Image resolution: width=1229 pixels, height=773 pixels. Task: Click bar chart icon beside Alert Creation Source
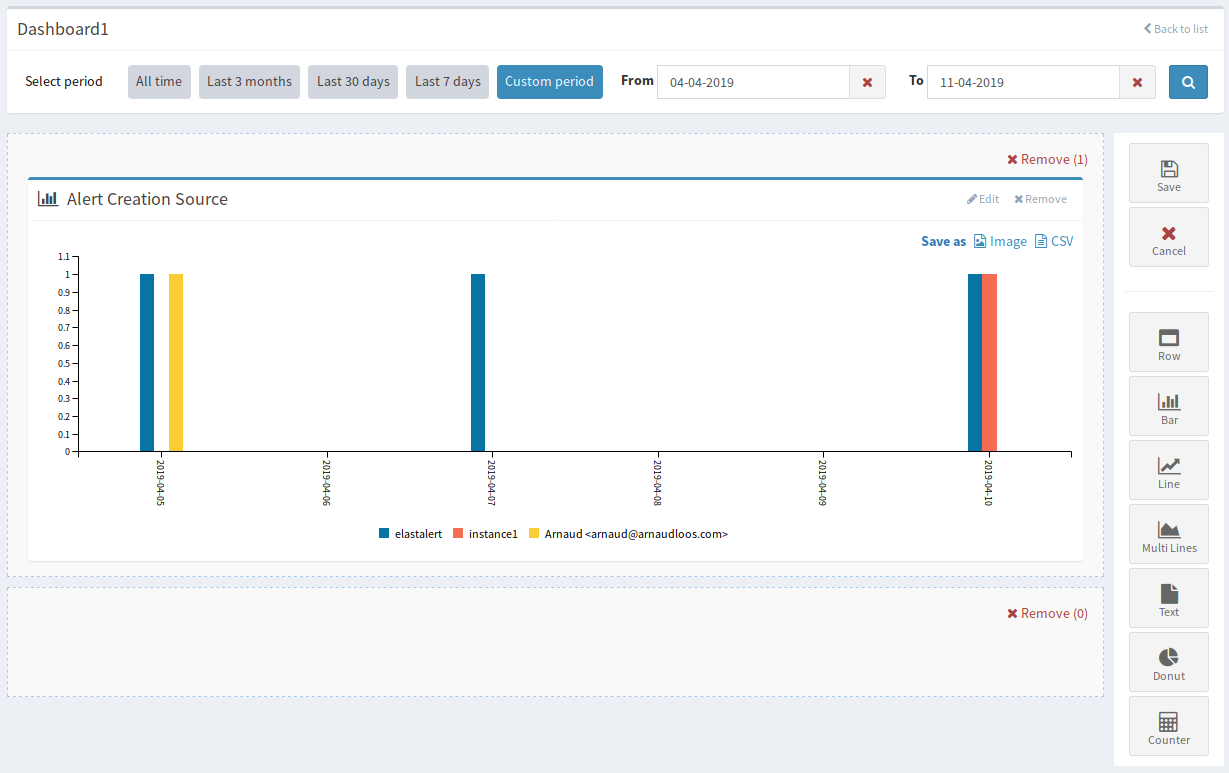pyautogui.click(x=48, y=199)
